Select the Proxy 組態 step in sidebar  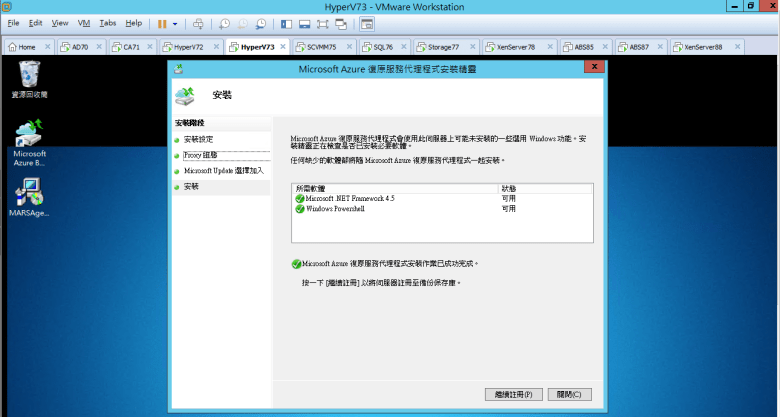pyautogui.click(x=200, y=155)
